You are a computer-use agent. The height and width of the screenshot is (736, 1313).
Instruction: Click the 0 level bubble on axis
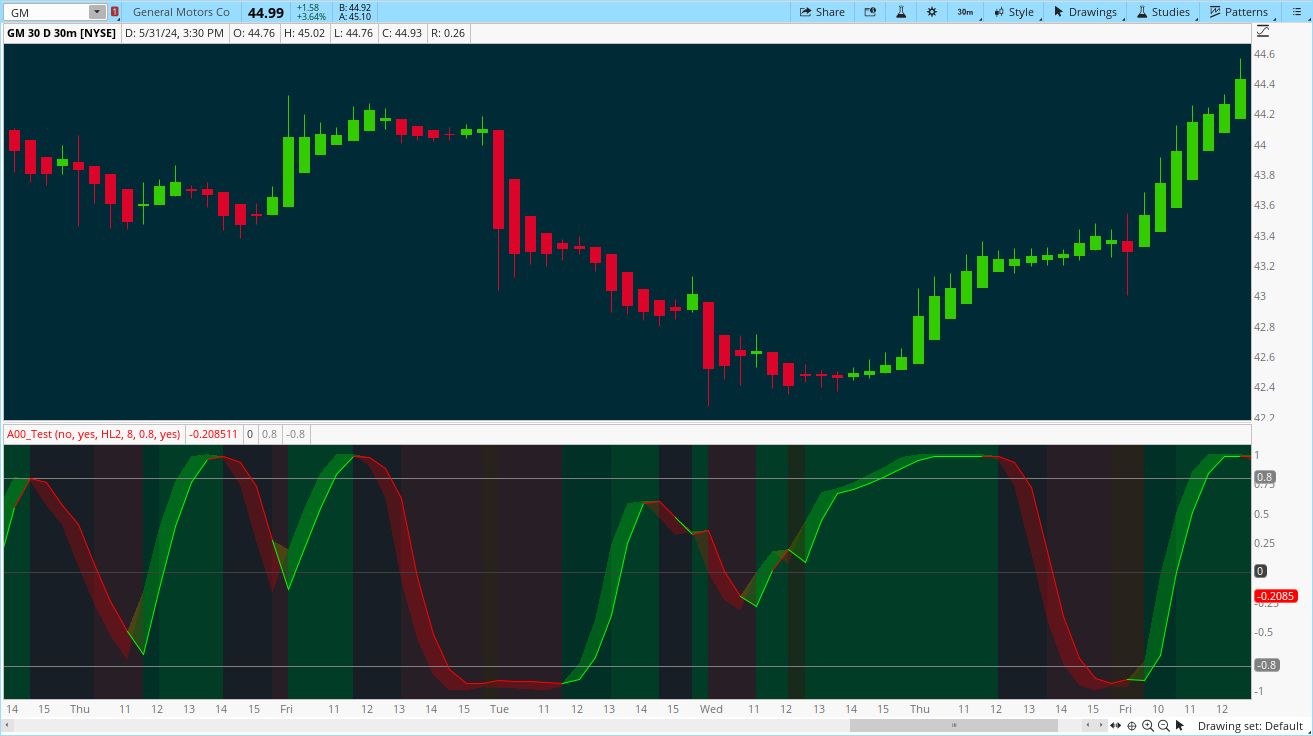[x=1260, y=571]
